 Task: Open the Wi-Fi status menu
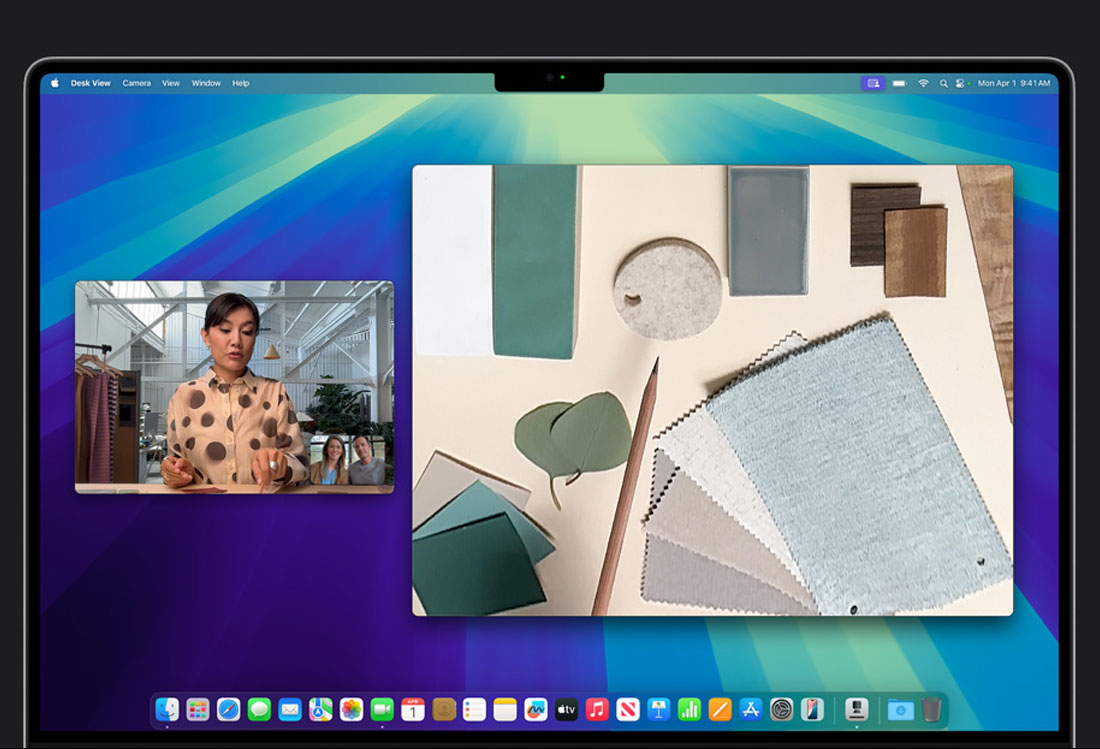923,83
